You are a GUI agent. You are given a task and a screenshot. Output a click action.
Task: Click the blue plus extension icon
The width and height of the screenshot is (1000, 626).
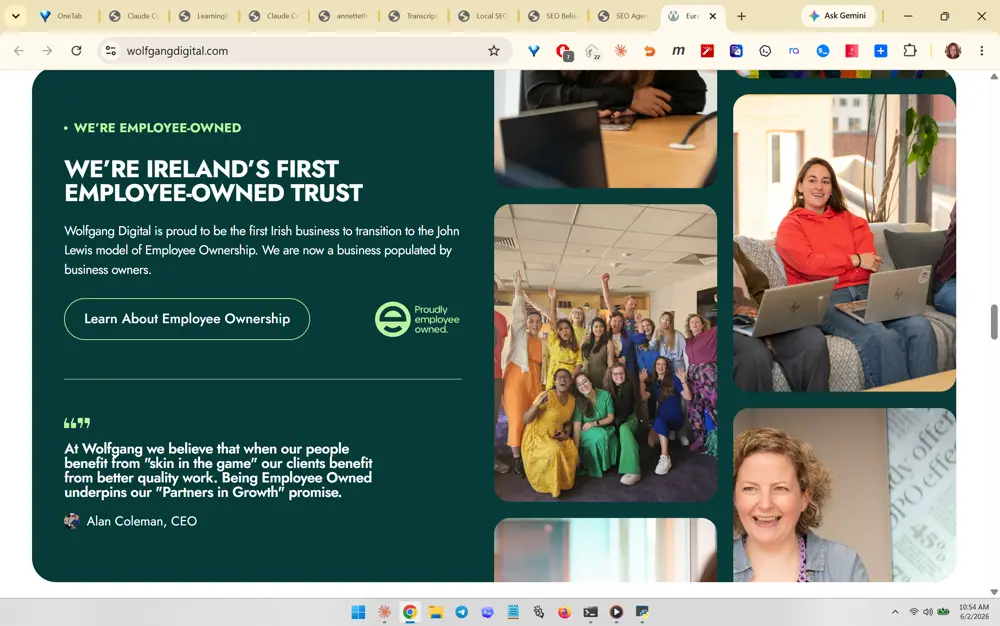[881, 51]
